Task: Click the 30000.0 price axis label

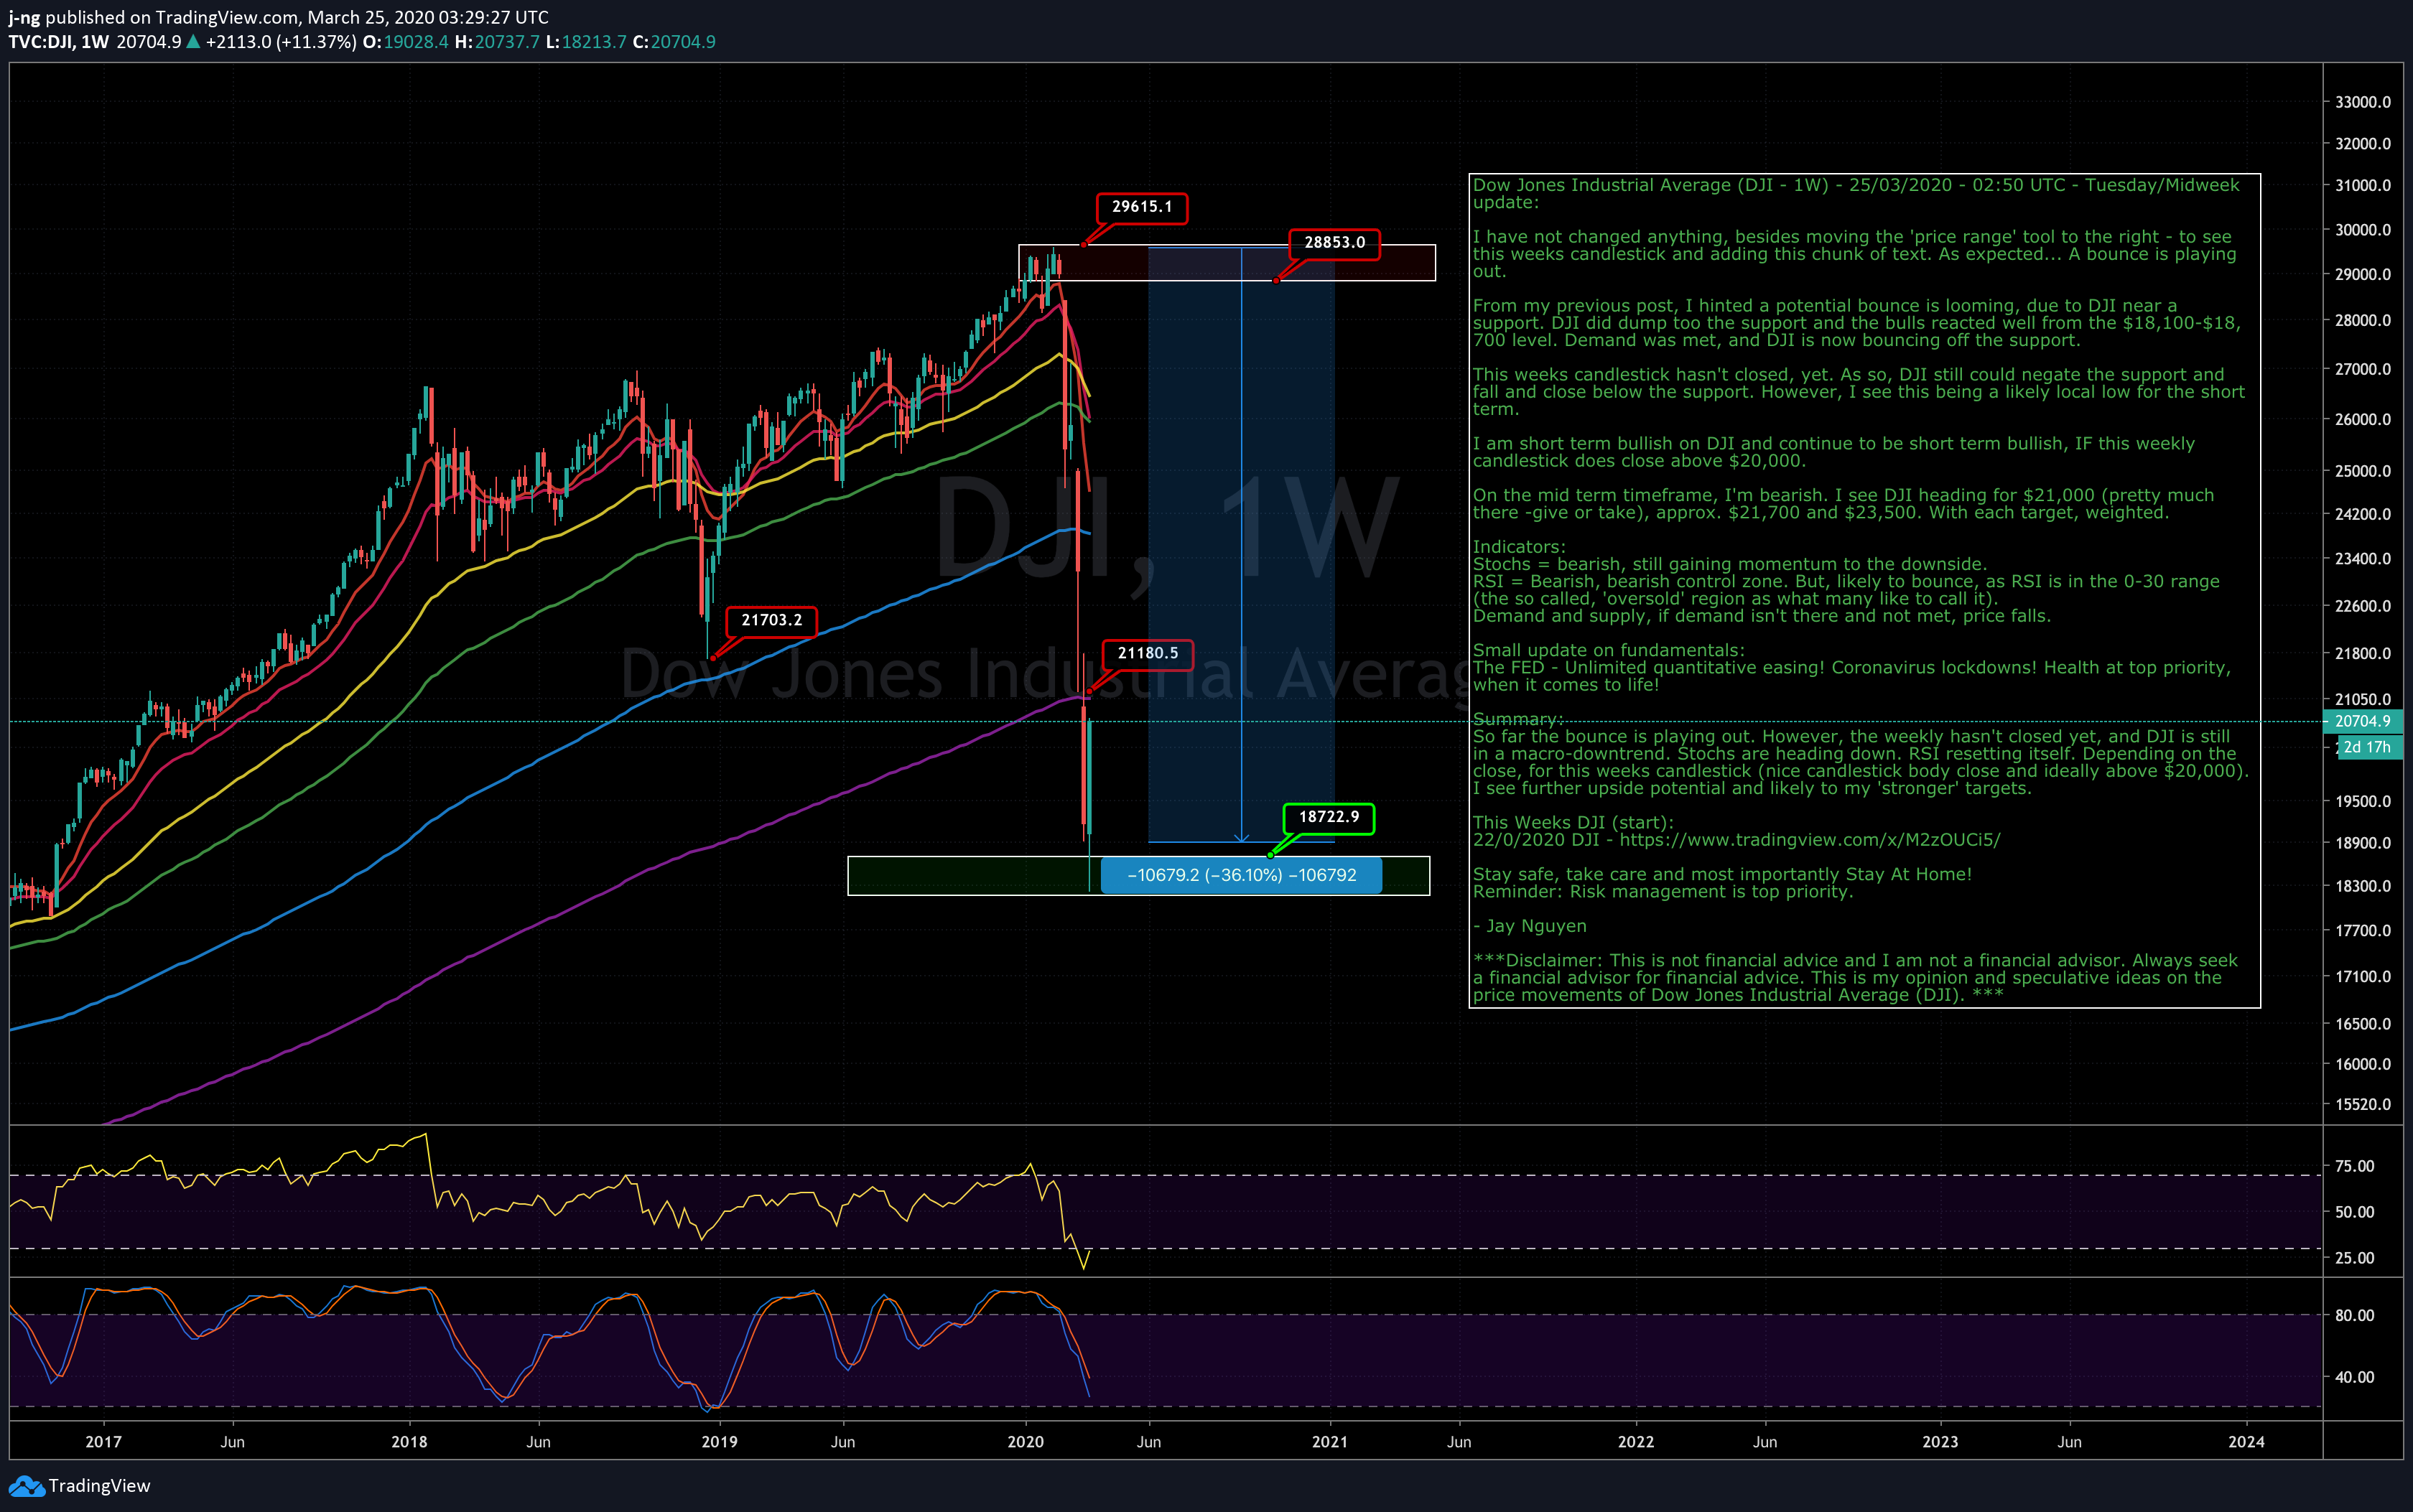Action: (x=2363, y=230)
